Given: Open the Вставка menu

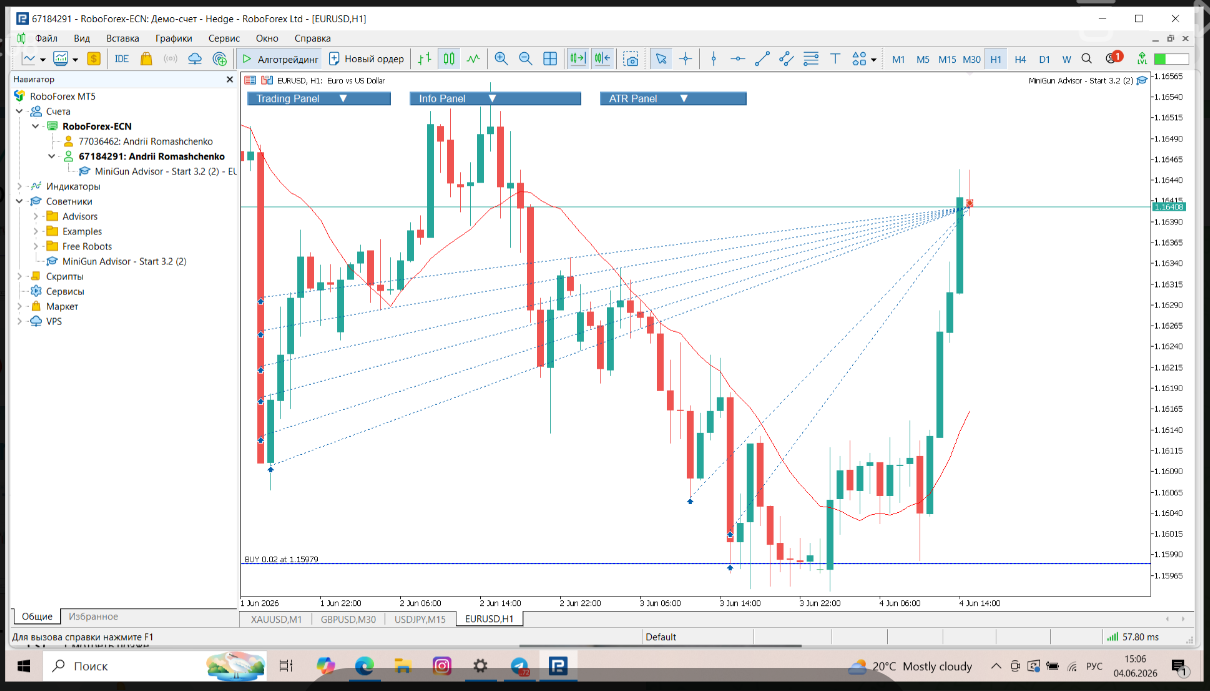Looking at the screenshot, I should coord(122,38).
